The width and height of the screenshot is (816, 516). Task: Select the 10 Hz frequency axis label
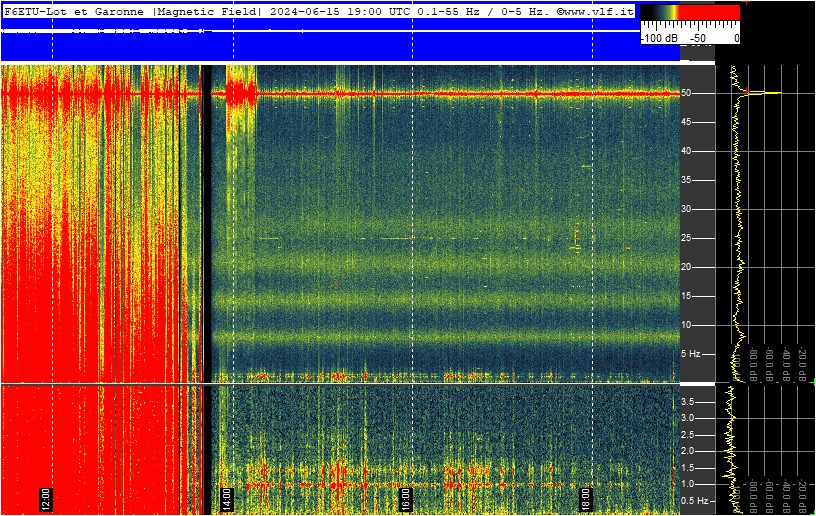point(686,325)
